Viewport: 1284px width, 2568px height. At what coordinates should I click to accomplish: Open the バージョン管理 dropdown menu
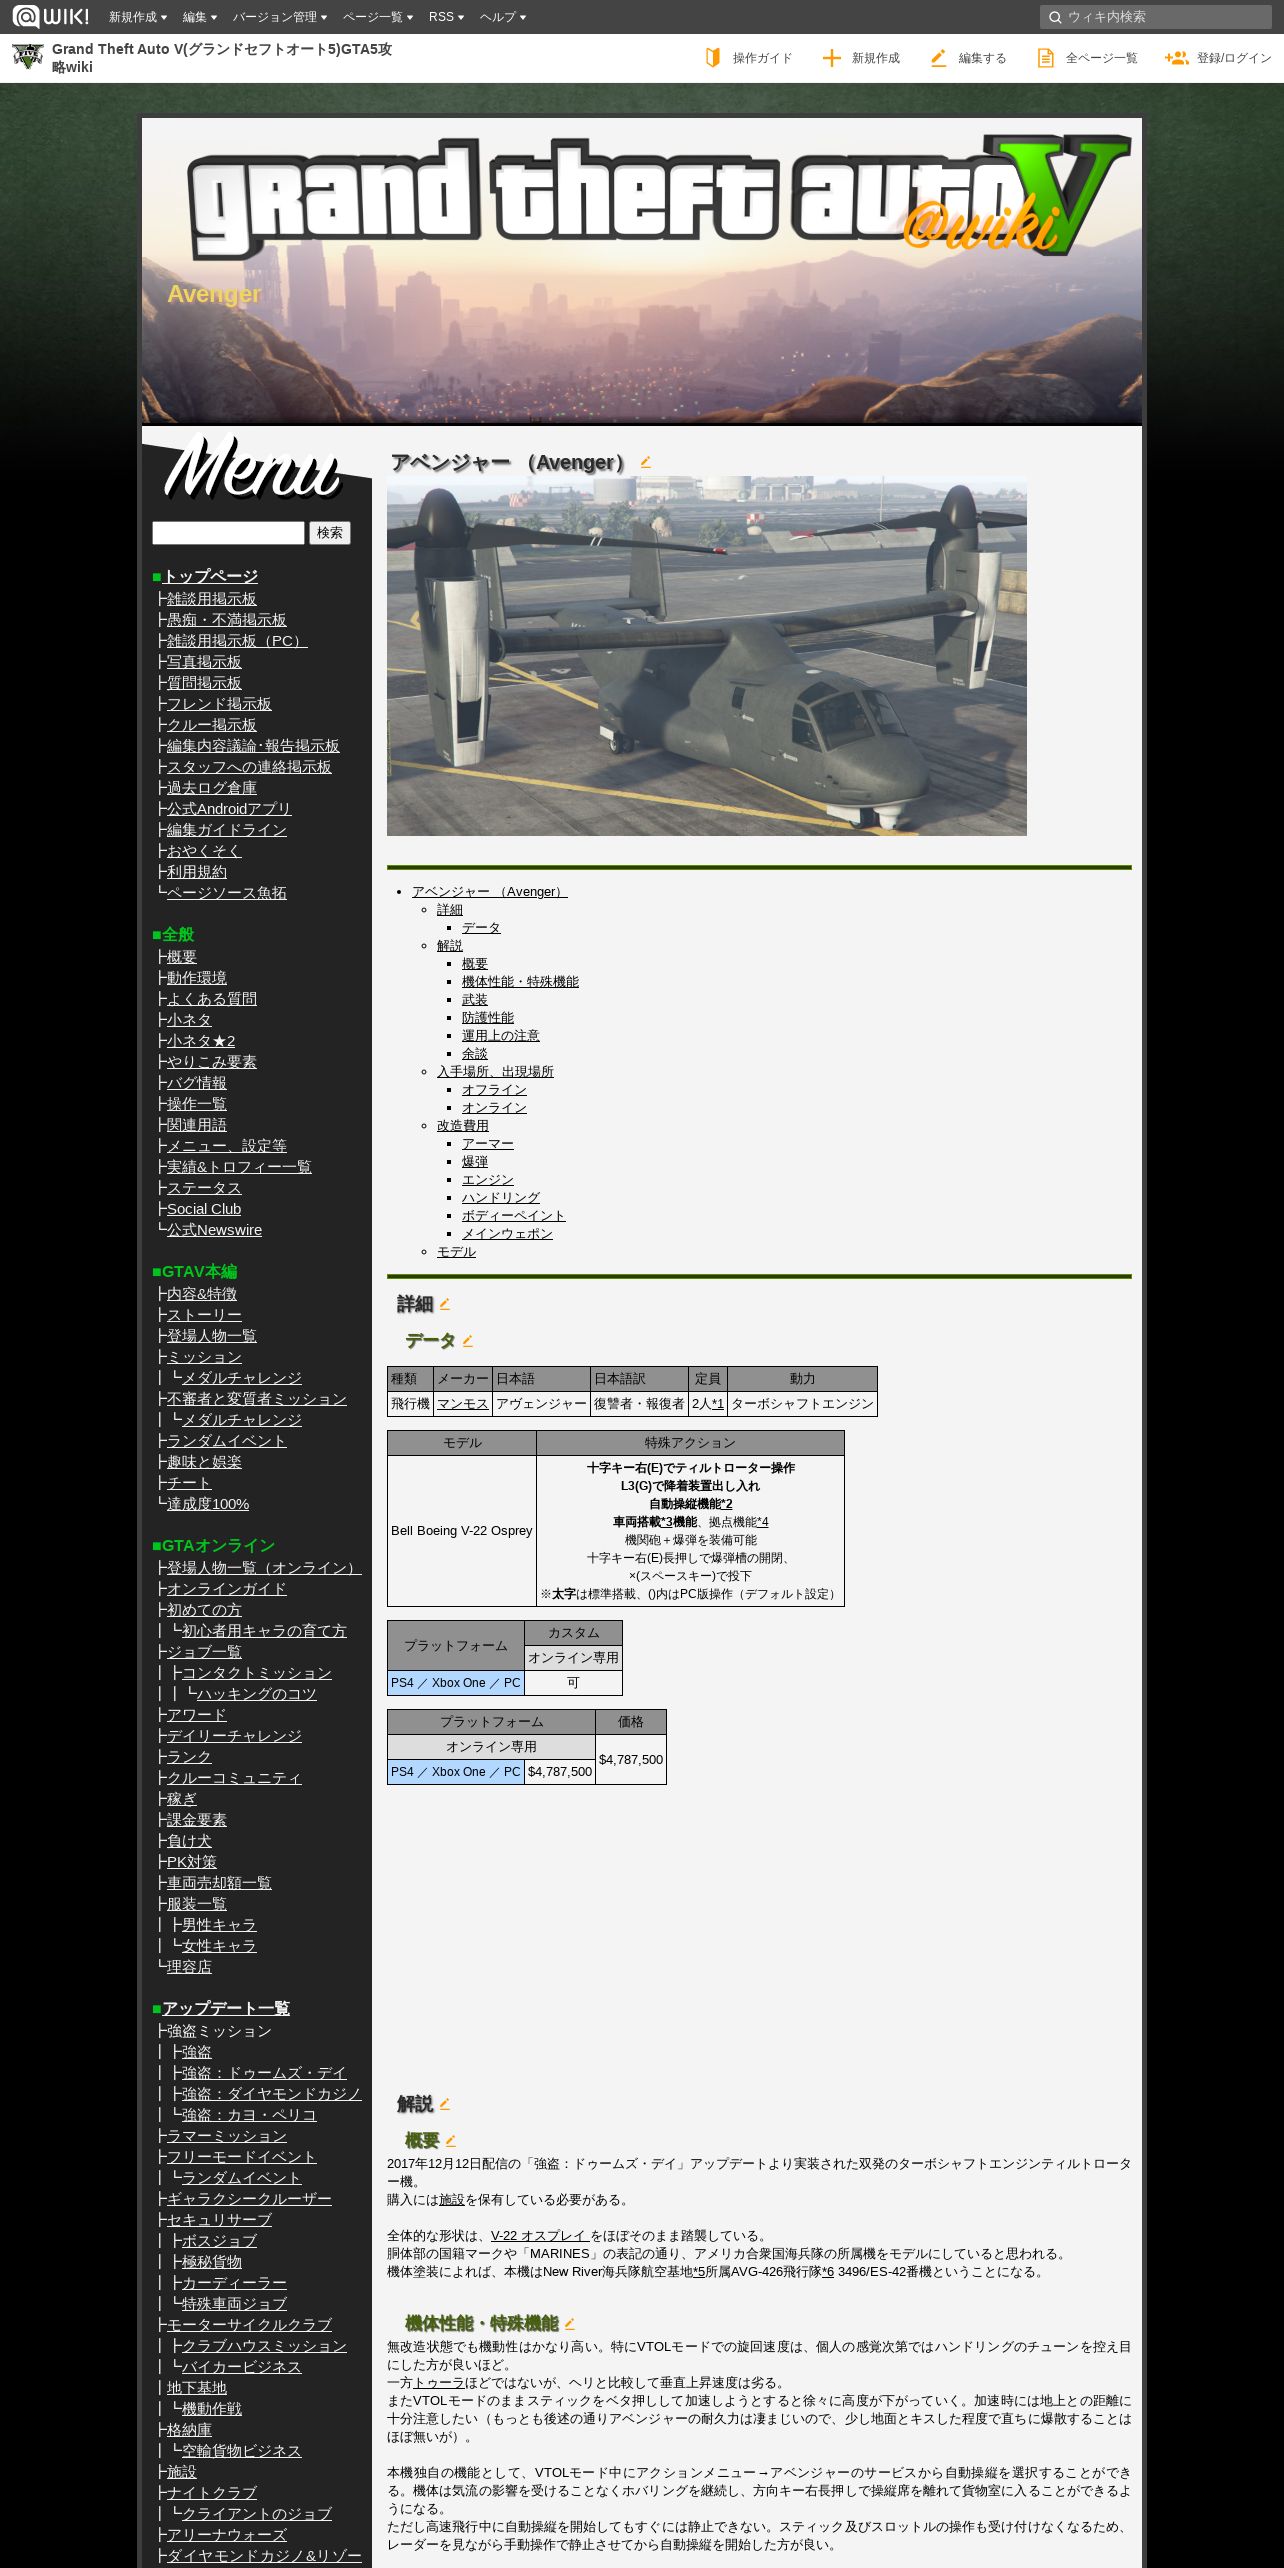coord(280,17)
